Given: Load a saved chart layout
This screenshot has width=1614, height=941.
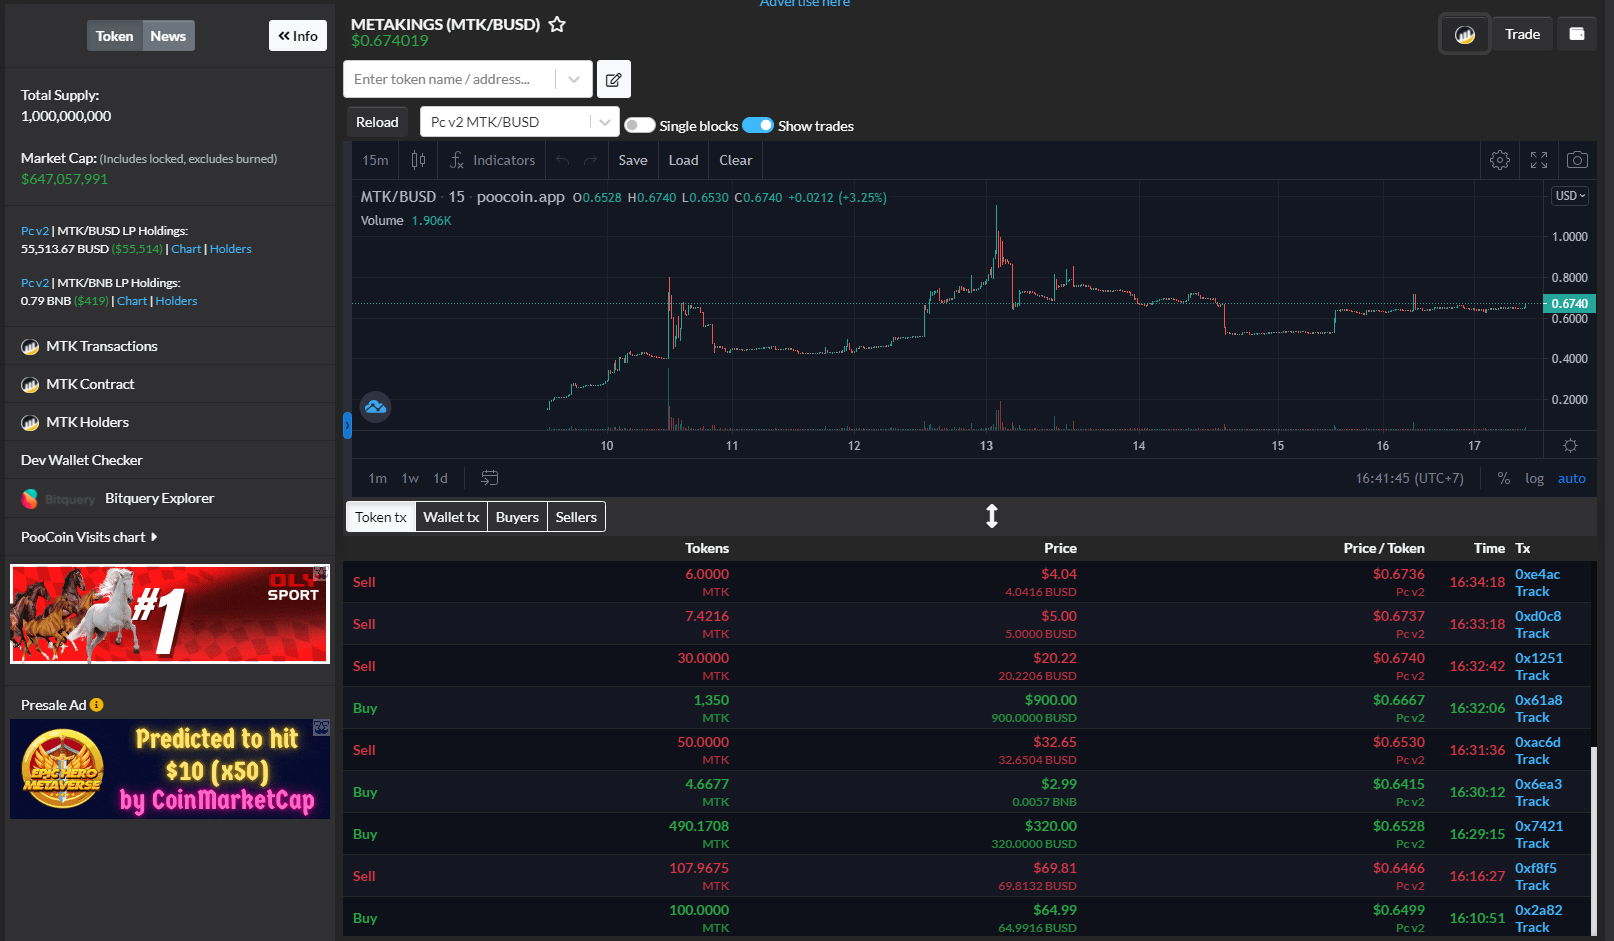Looking at the screenshot, I should tap(684, 160).
